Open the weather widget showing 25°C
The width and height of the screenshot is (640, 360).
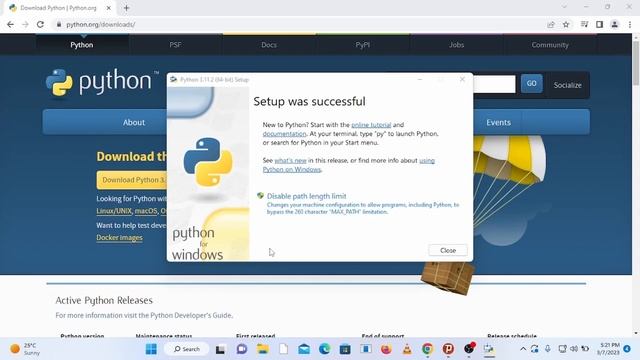click(x=25, y=349)
